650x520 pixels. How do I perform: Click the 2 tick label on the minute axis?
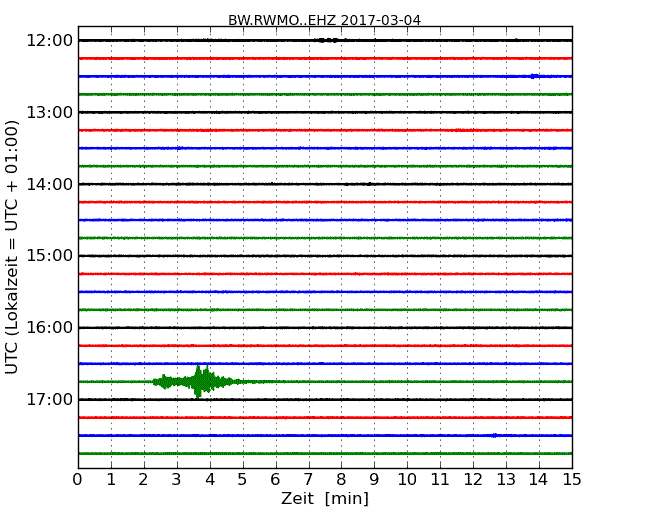coord(144,480)
